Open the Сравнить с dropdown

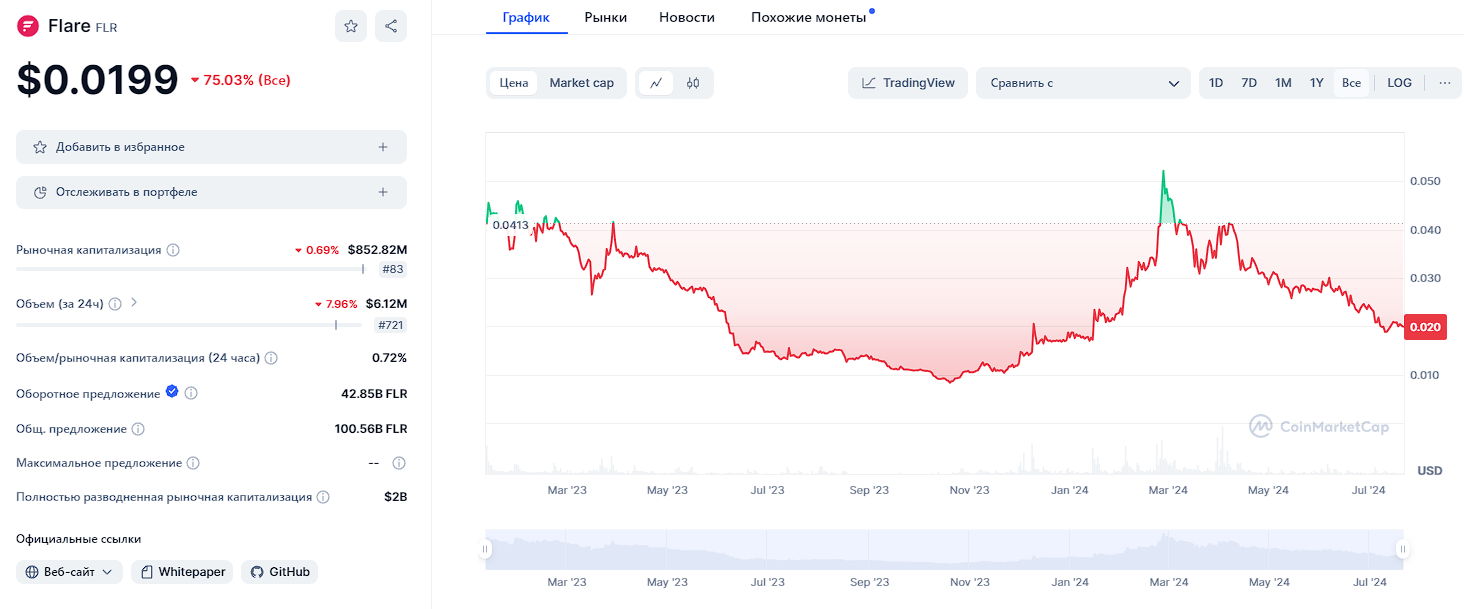pos(1084,83)
